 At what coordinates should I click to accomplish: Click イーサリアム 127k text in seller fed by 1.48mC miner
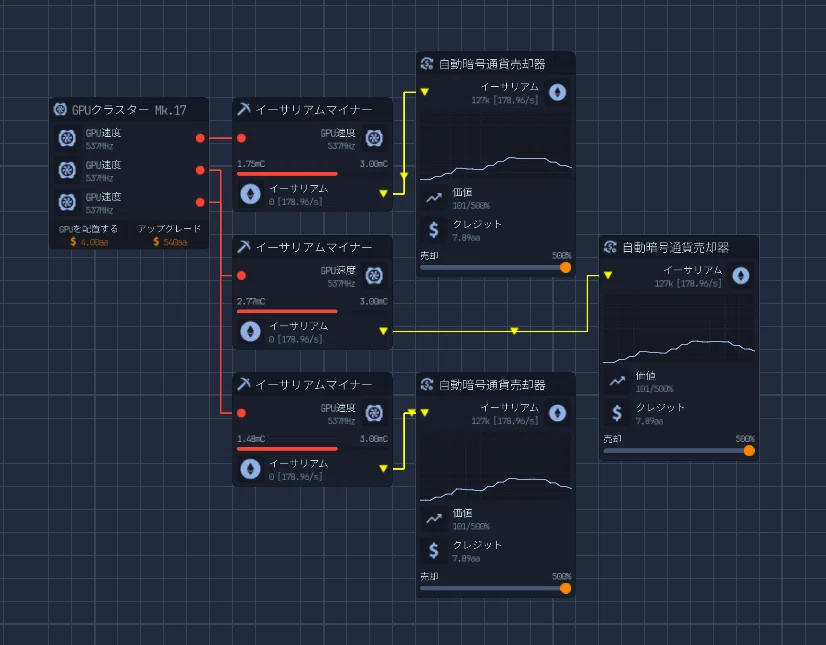[505, 414]
